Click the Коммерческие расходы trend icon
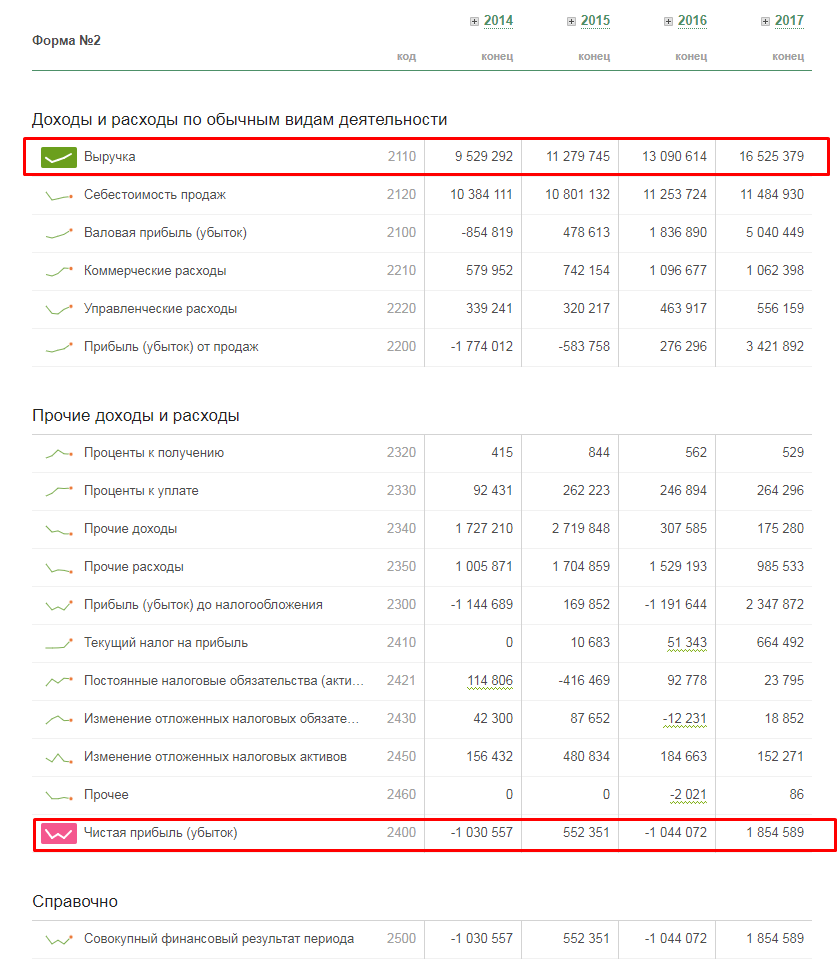The image size is (839, 959). [59, 271]
